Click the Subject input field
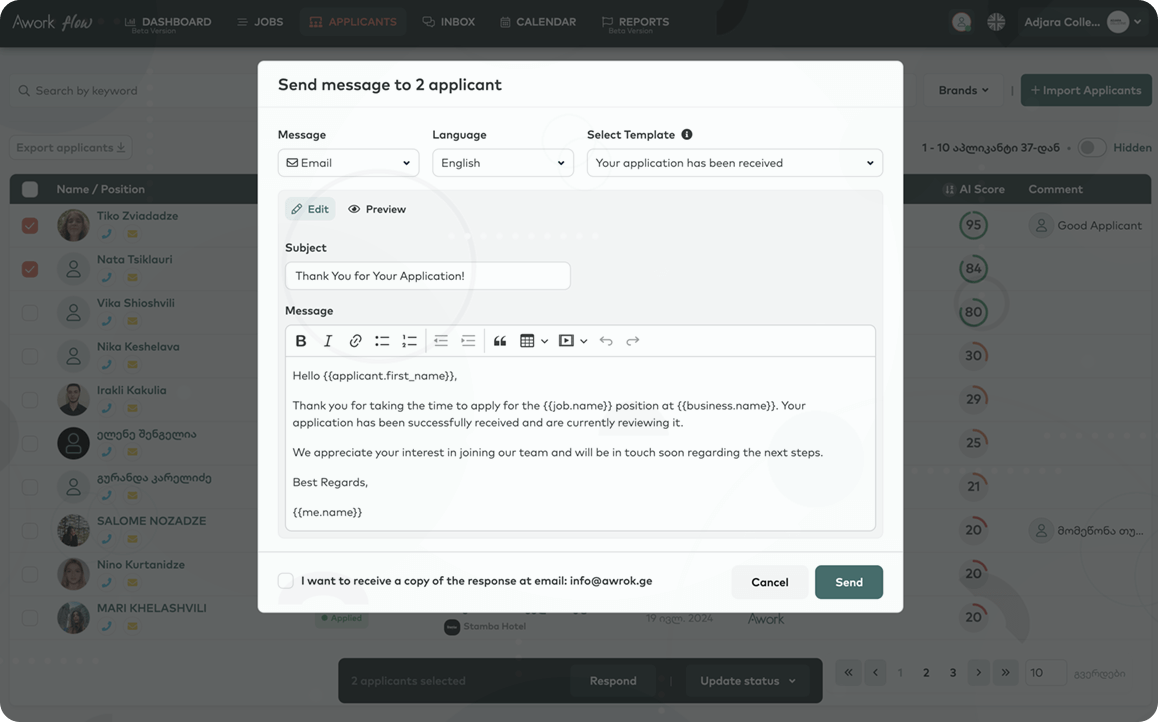This screenshot has height=722, width=1158. click(427, 276)
